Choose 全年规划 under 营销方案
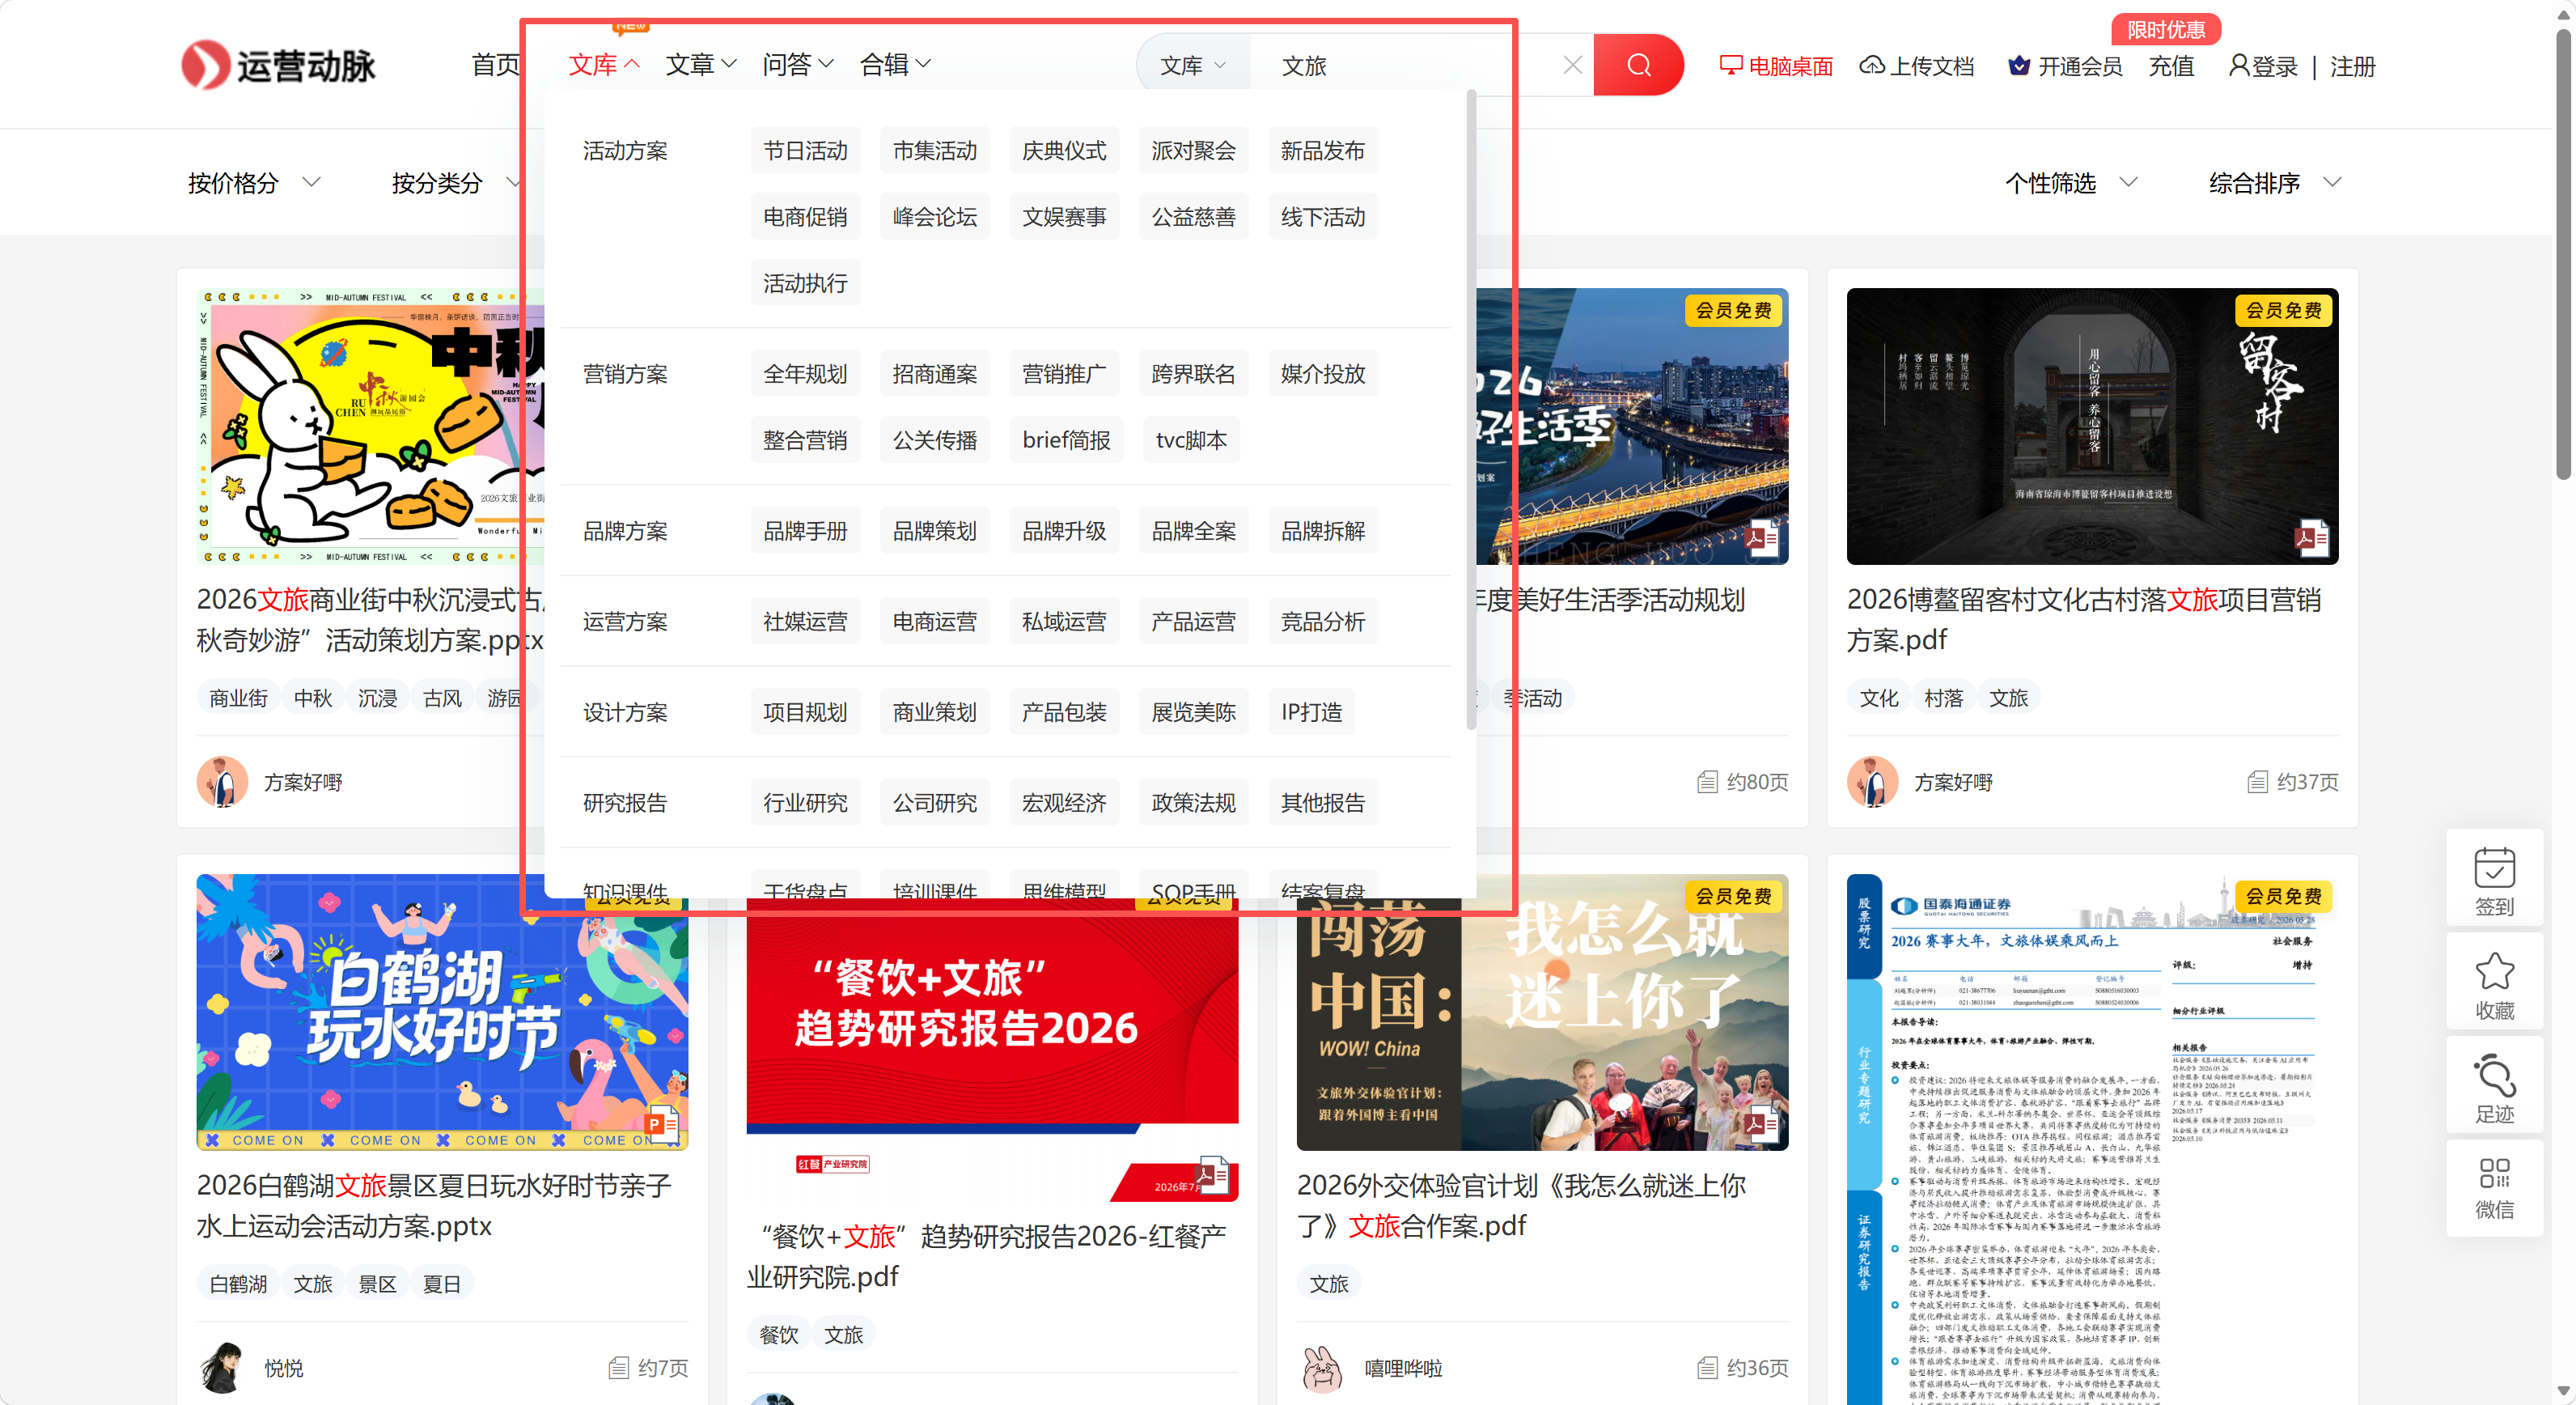Screen dimensions: 2576x1405 click(805, 374)
